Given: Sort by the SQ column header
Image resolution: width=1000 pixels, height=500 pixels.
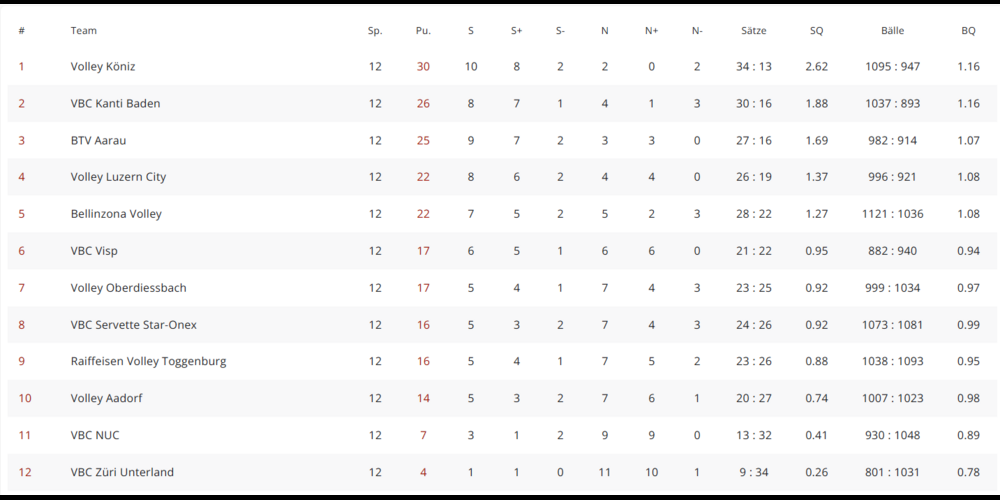Looking at the screenshot, I should [x=816, y=31].
